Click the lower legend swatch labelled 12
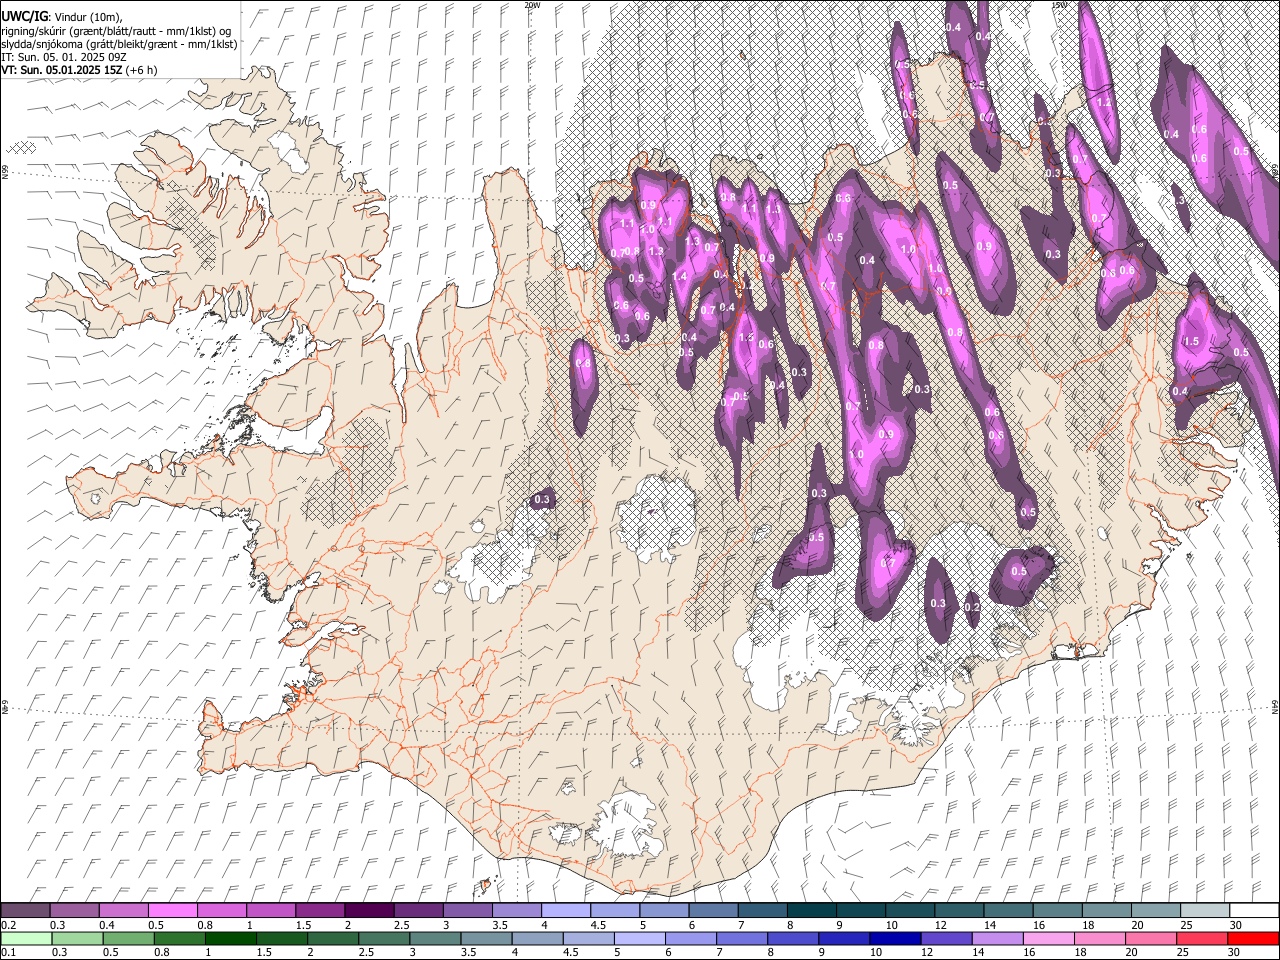 (947, 938)
